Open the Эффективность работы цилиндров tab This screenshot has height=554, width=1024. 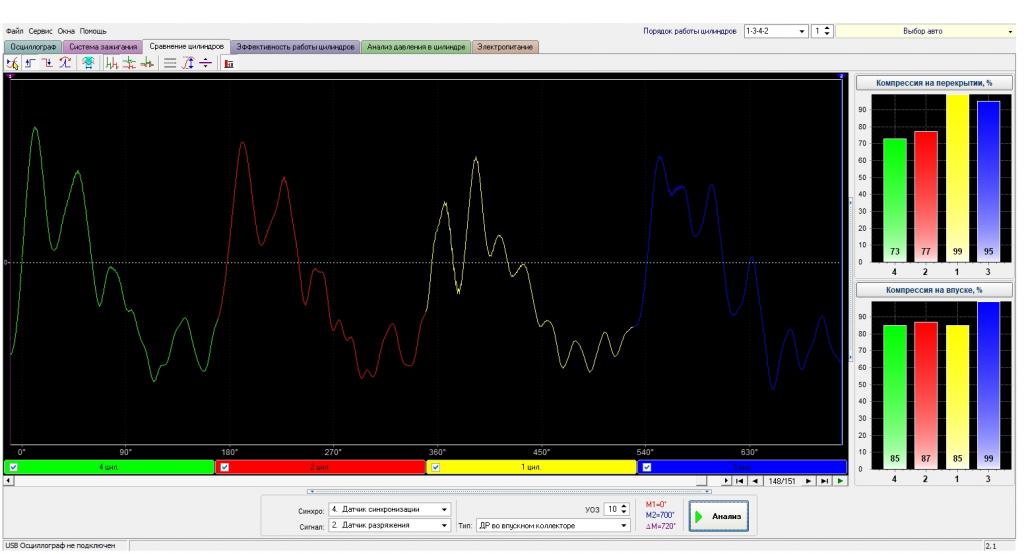point(295,47)
